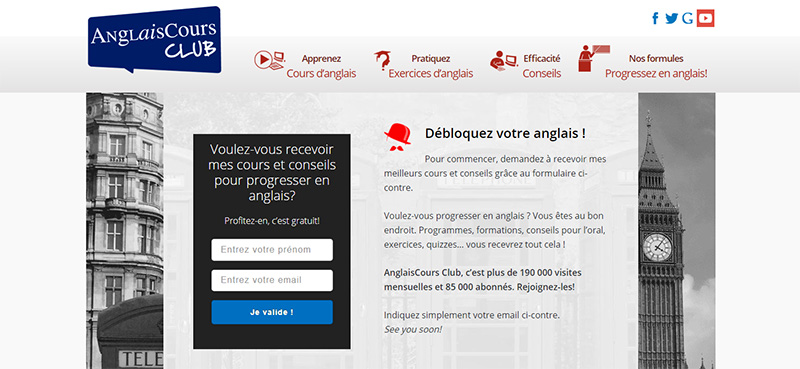
Task: Click the Big Ben tower image
Action: click(677, 231)
